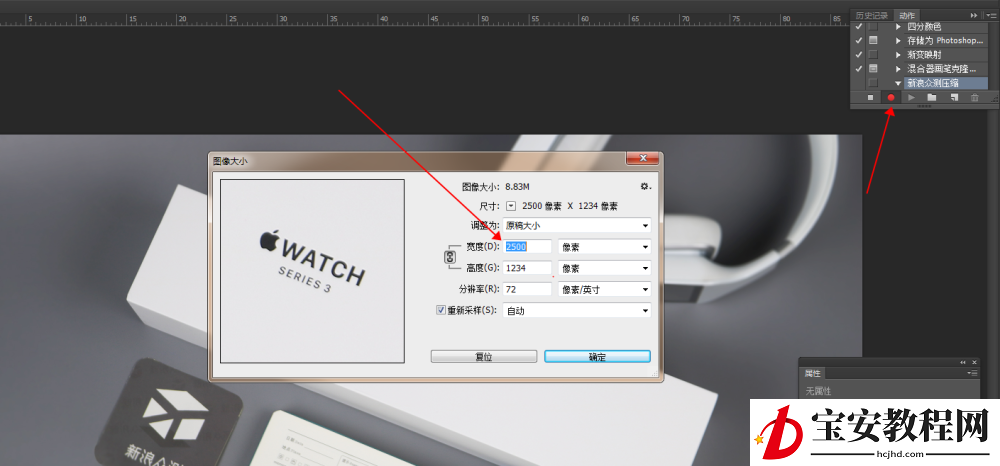Toggle dialog box for 渐变映射 action

coord(873,54)
